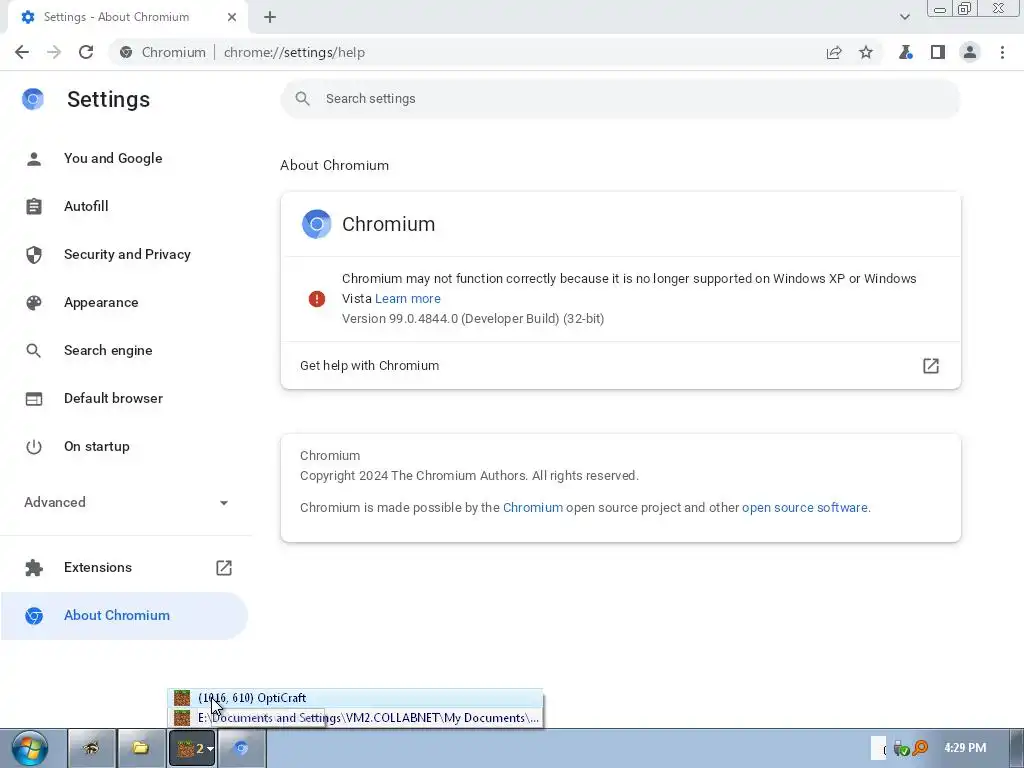The image size is (1024, 768).
Task: Open the experiments flask icon
Action: pos(906,52)
